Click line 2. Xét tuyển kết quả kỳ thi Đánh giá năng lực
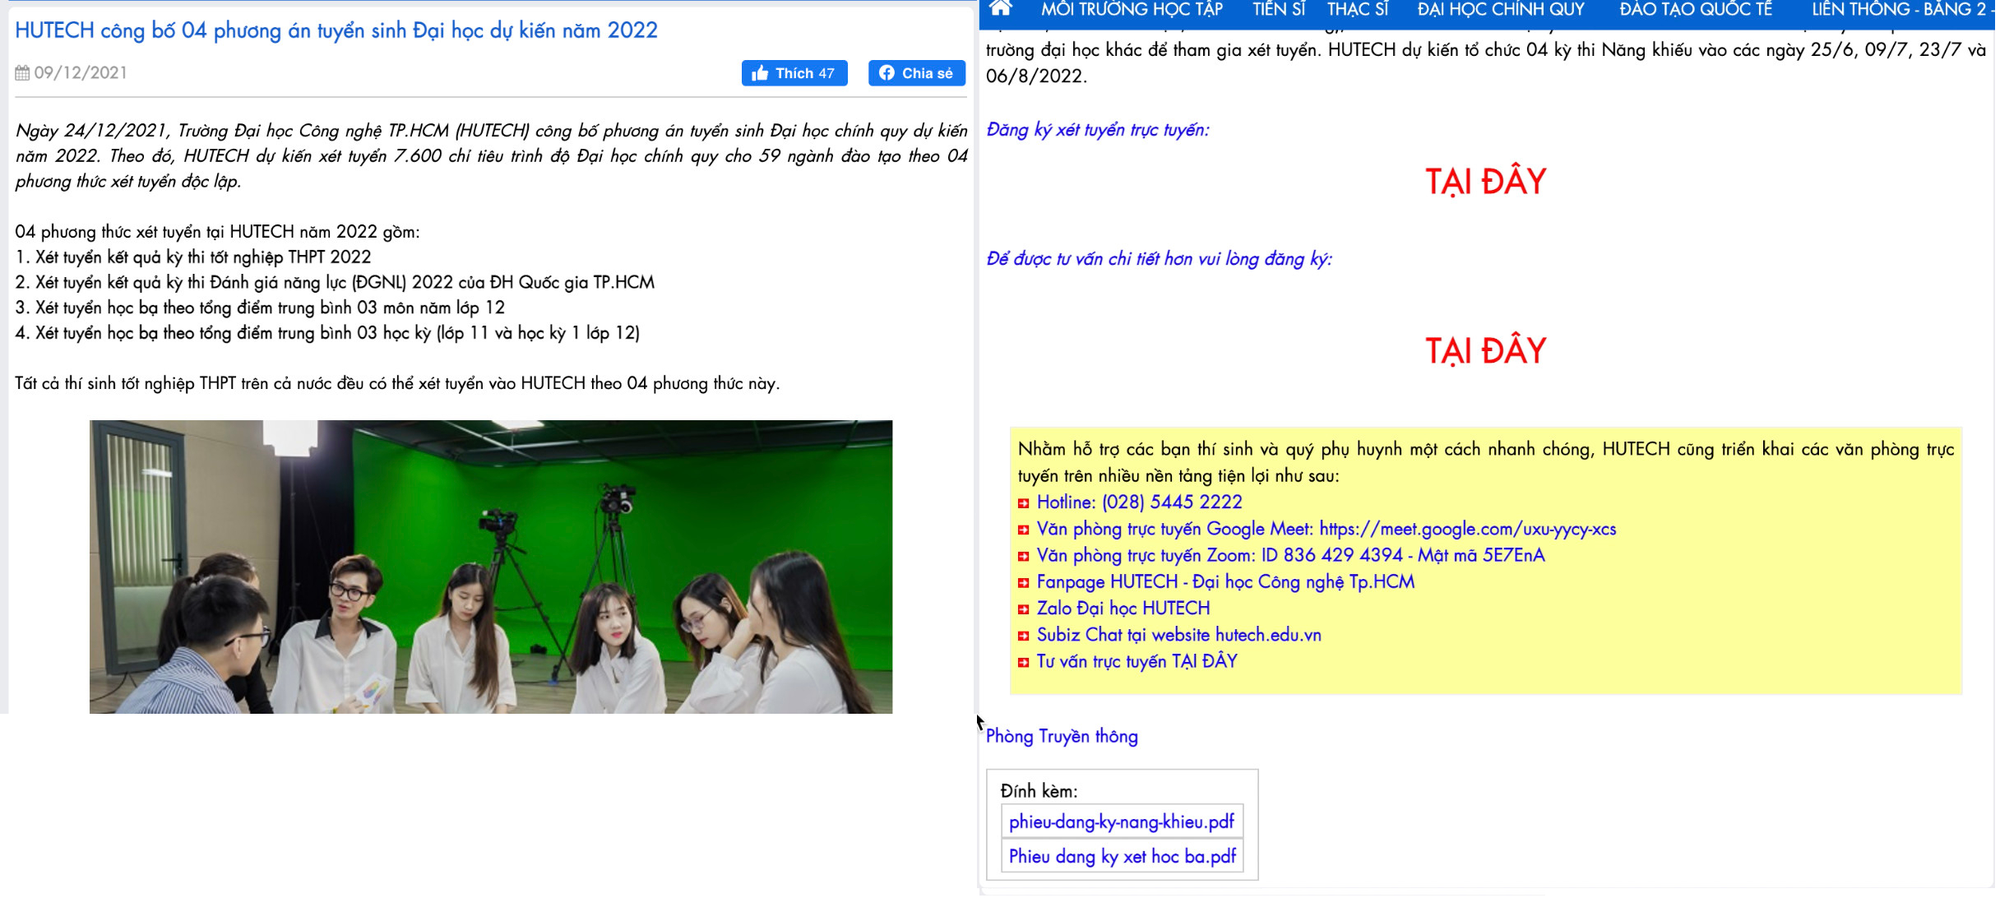 [335, 282]
